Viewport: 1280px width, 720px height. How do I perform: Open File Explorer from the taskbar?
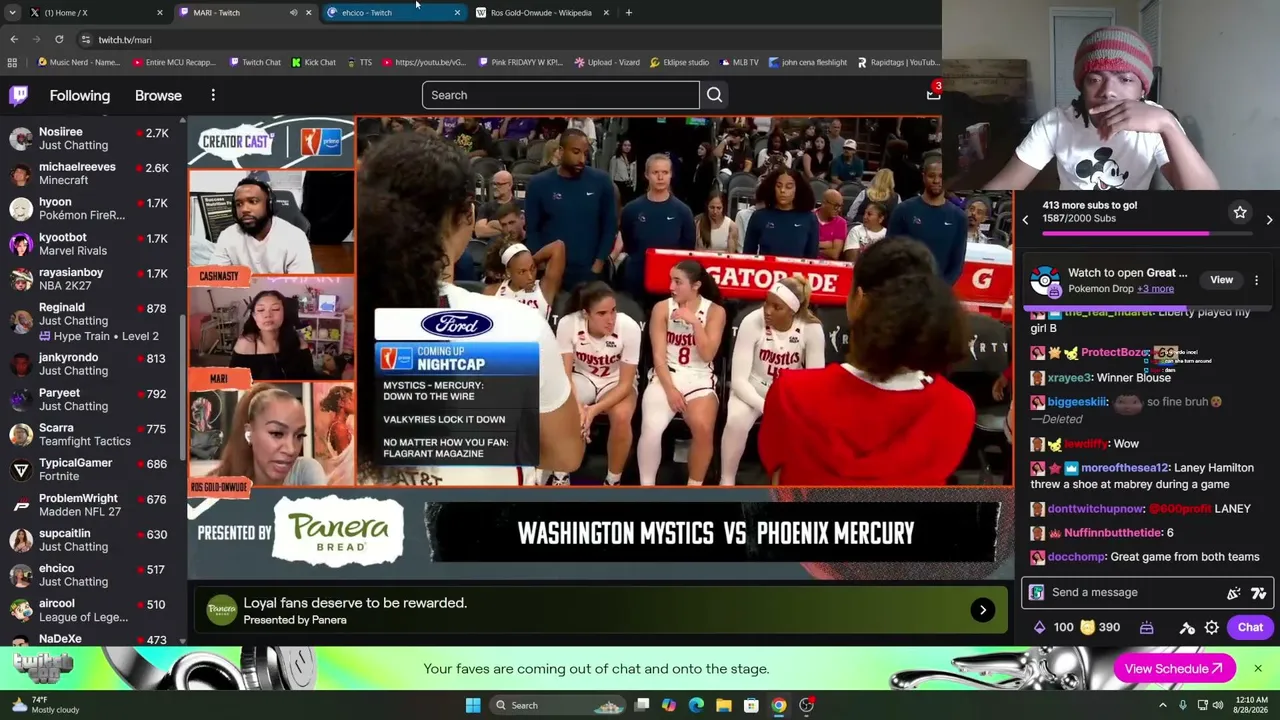click(x=723, y=705)
